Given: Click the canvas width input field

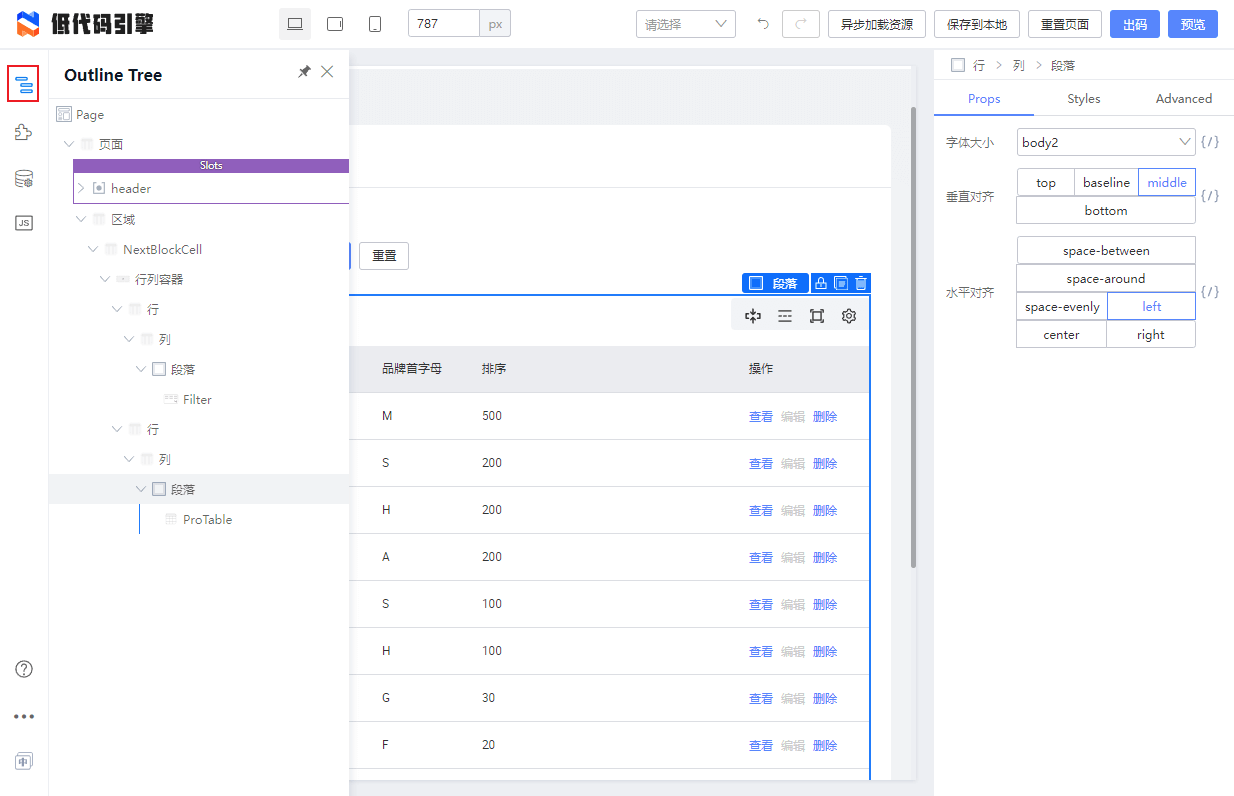Looking at the screenshot, I should [444, 24].
